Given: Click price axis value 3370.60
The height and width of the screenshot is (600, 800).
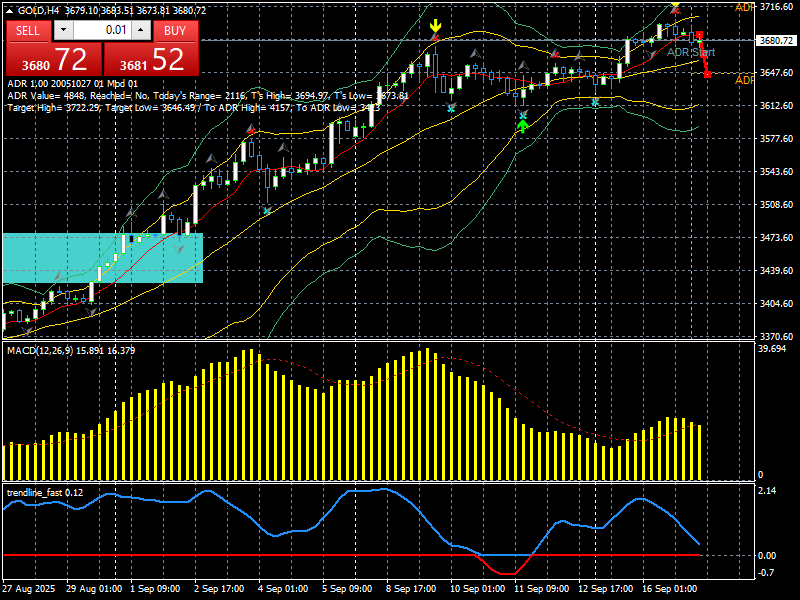Looking at the screenshot, I should [777, 337].
